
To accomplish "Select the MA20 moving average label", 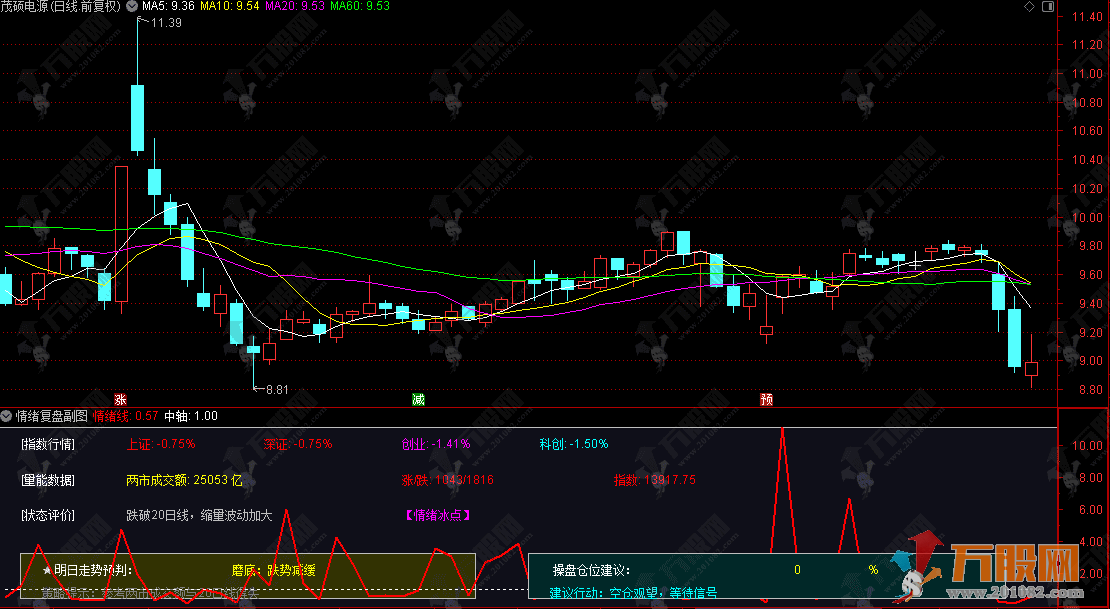I will pos(296,6).
